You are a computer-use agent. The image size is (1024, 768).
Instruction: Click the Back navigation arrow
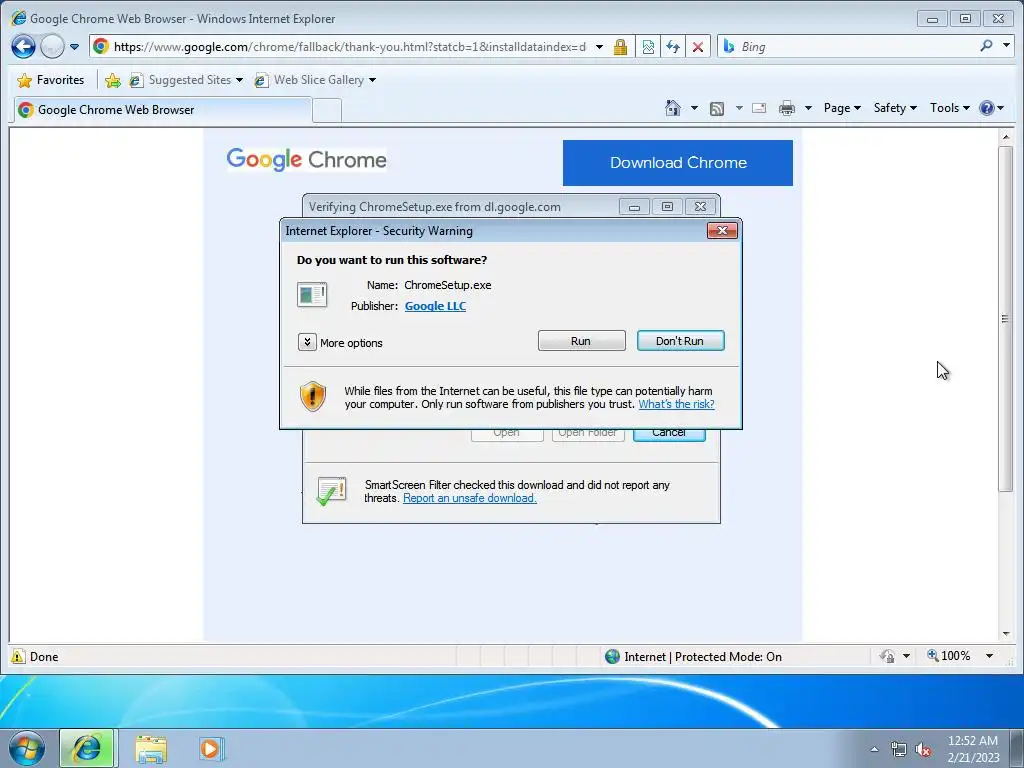pos(24,46)
